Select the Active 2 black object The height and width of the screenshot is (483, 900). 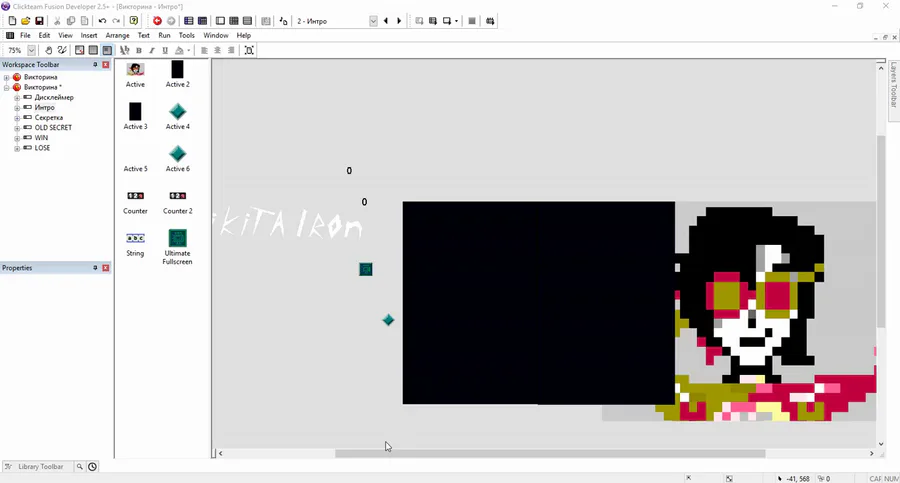pos(177,74)
